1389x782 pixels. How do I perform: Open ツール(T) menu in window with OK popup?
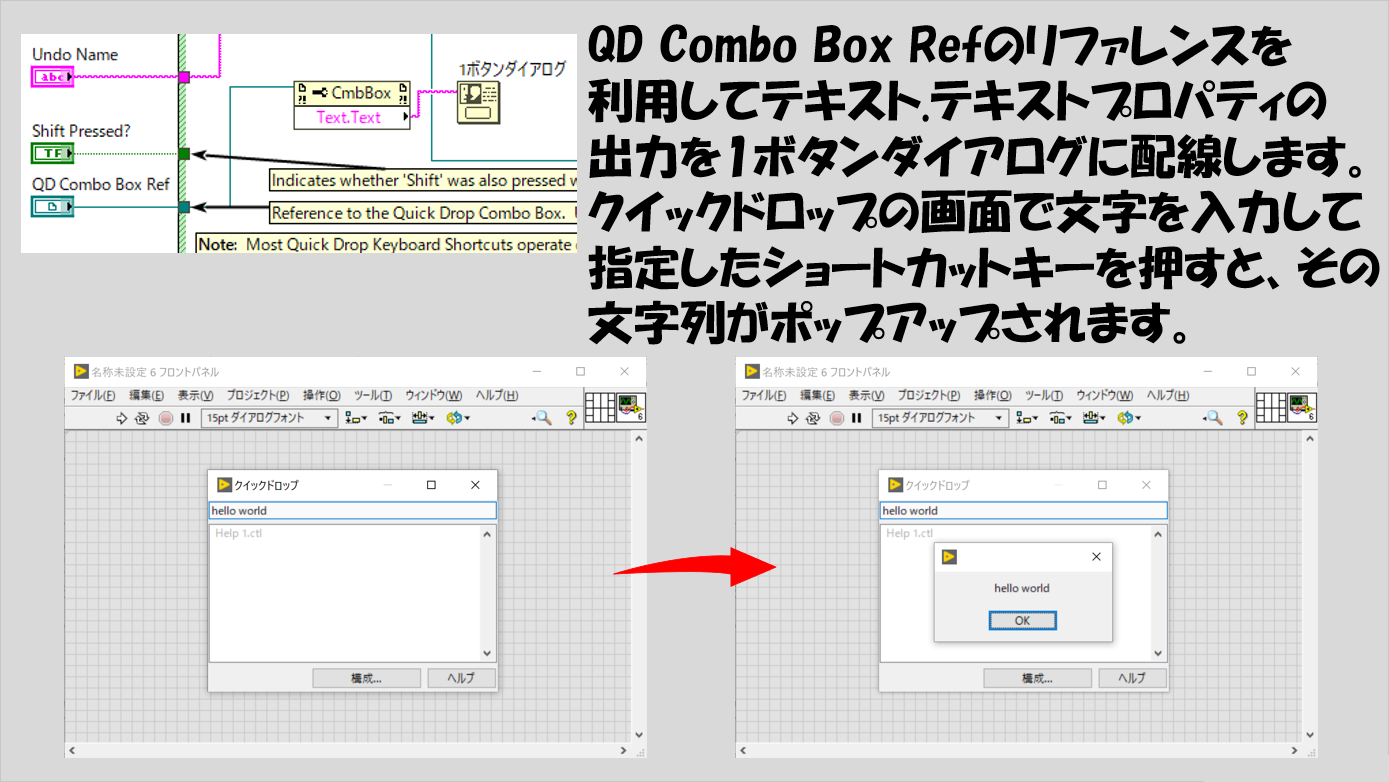(x=1044, y=396)
